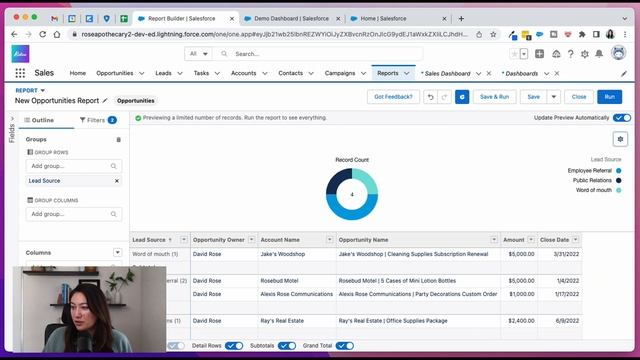Screen dimensions: 640x360
Task: Switch to Demo Dashboard browser tab
Action: click(291, 19)
